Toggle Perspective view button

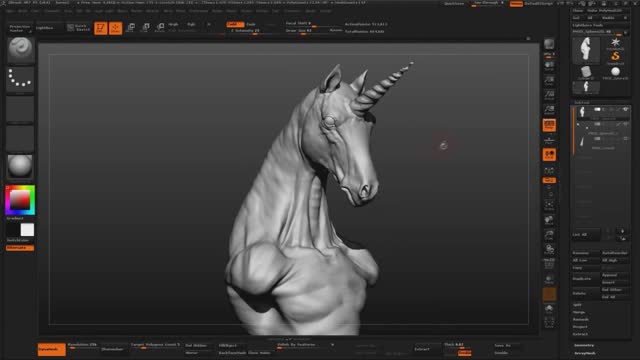pos(549,125)
